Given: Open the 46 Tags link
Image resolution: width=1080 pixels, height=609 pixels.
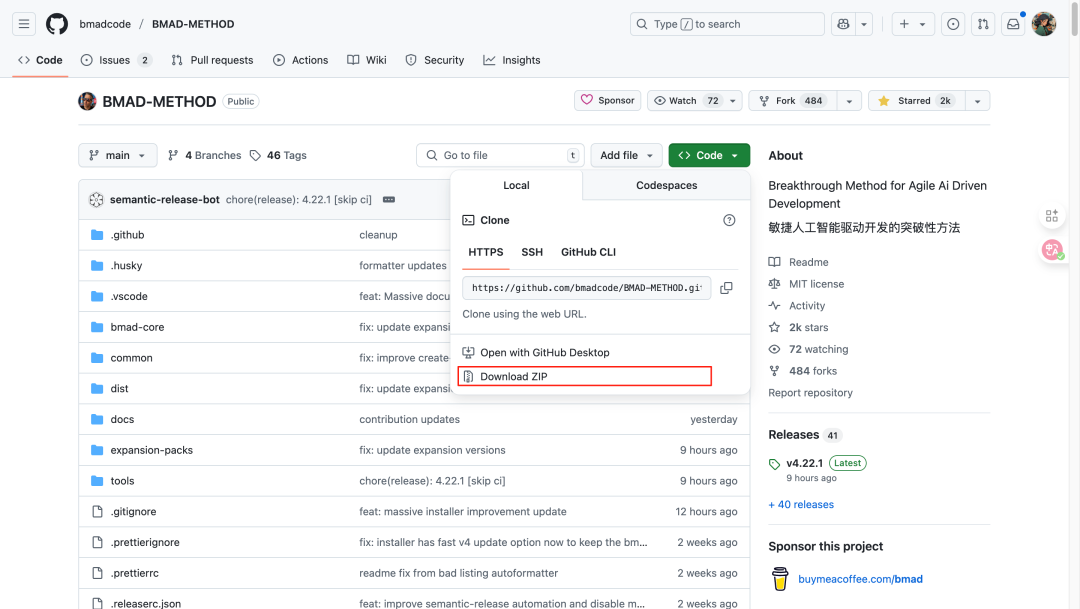Looking at the screenshot, I should [x=278, y=155].
